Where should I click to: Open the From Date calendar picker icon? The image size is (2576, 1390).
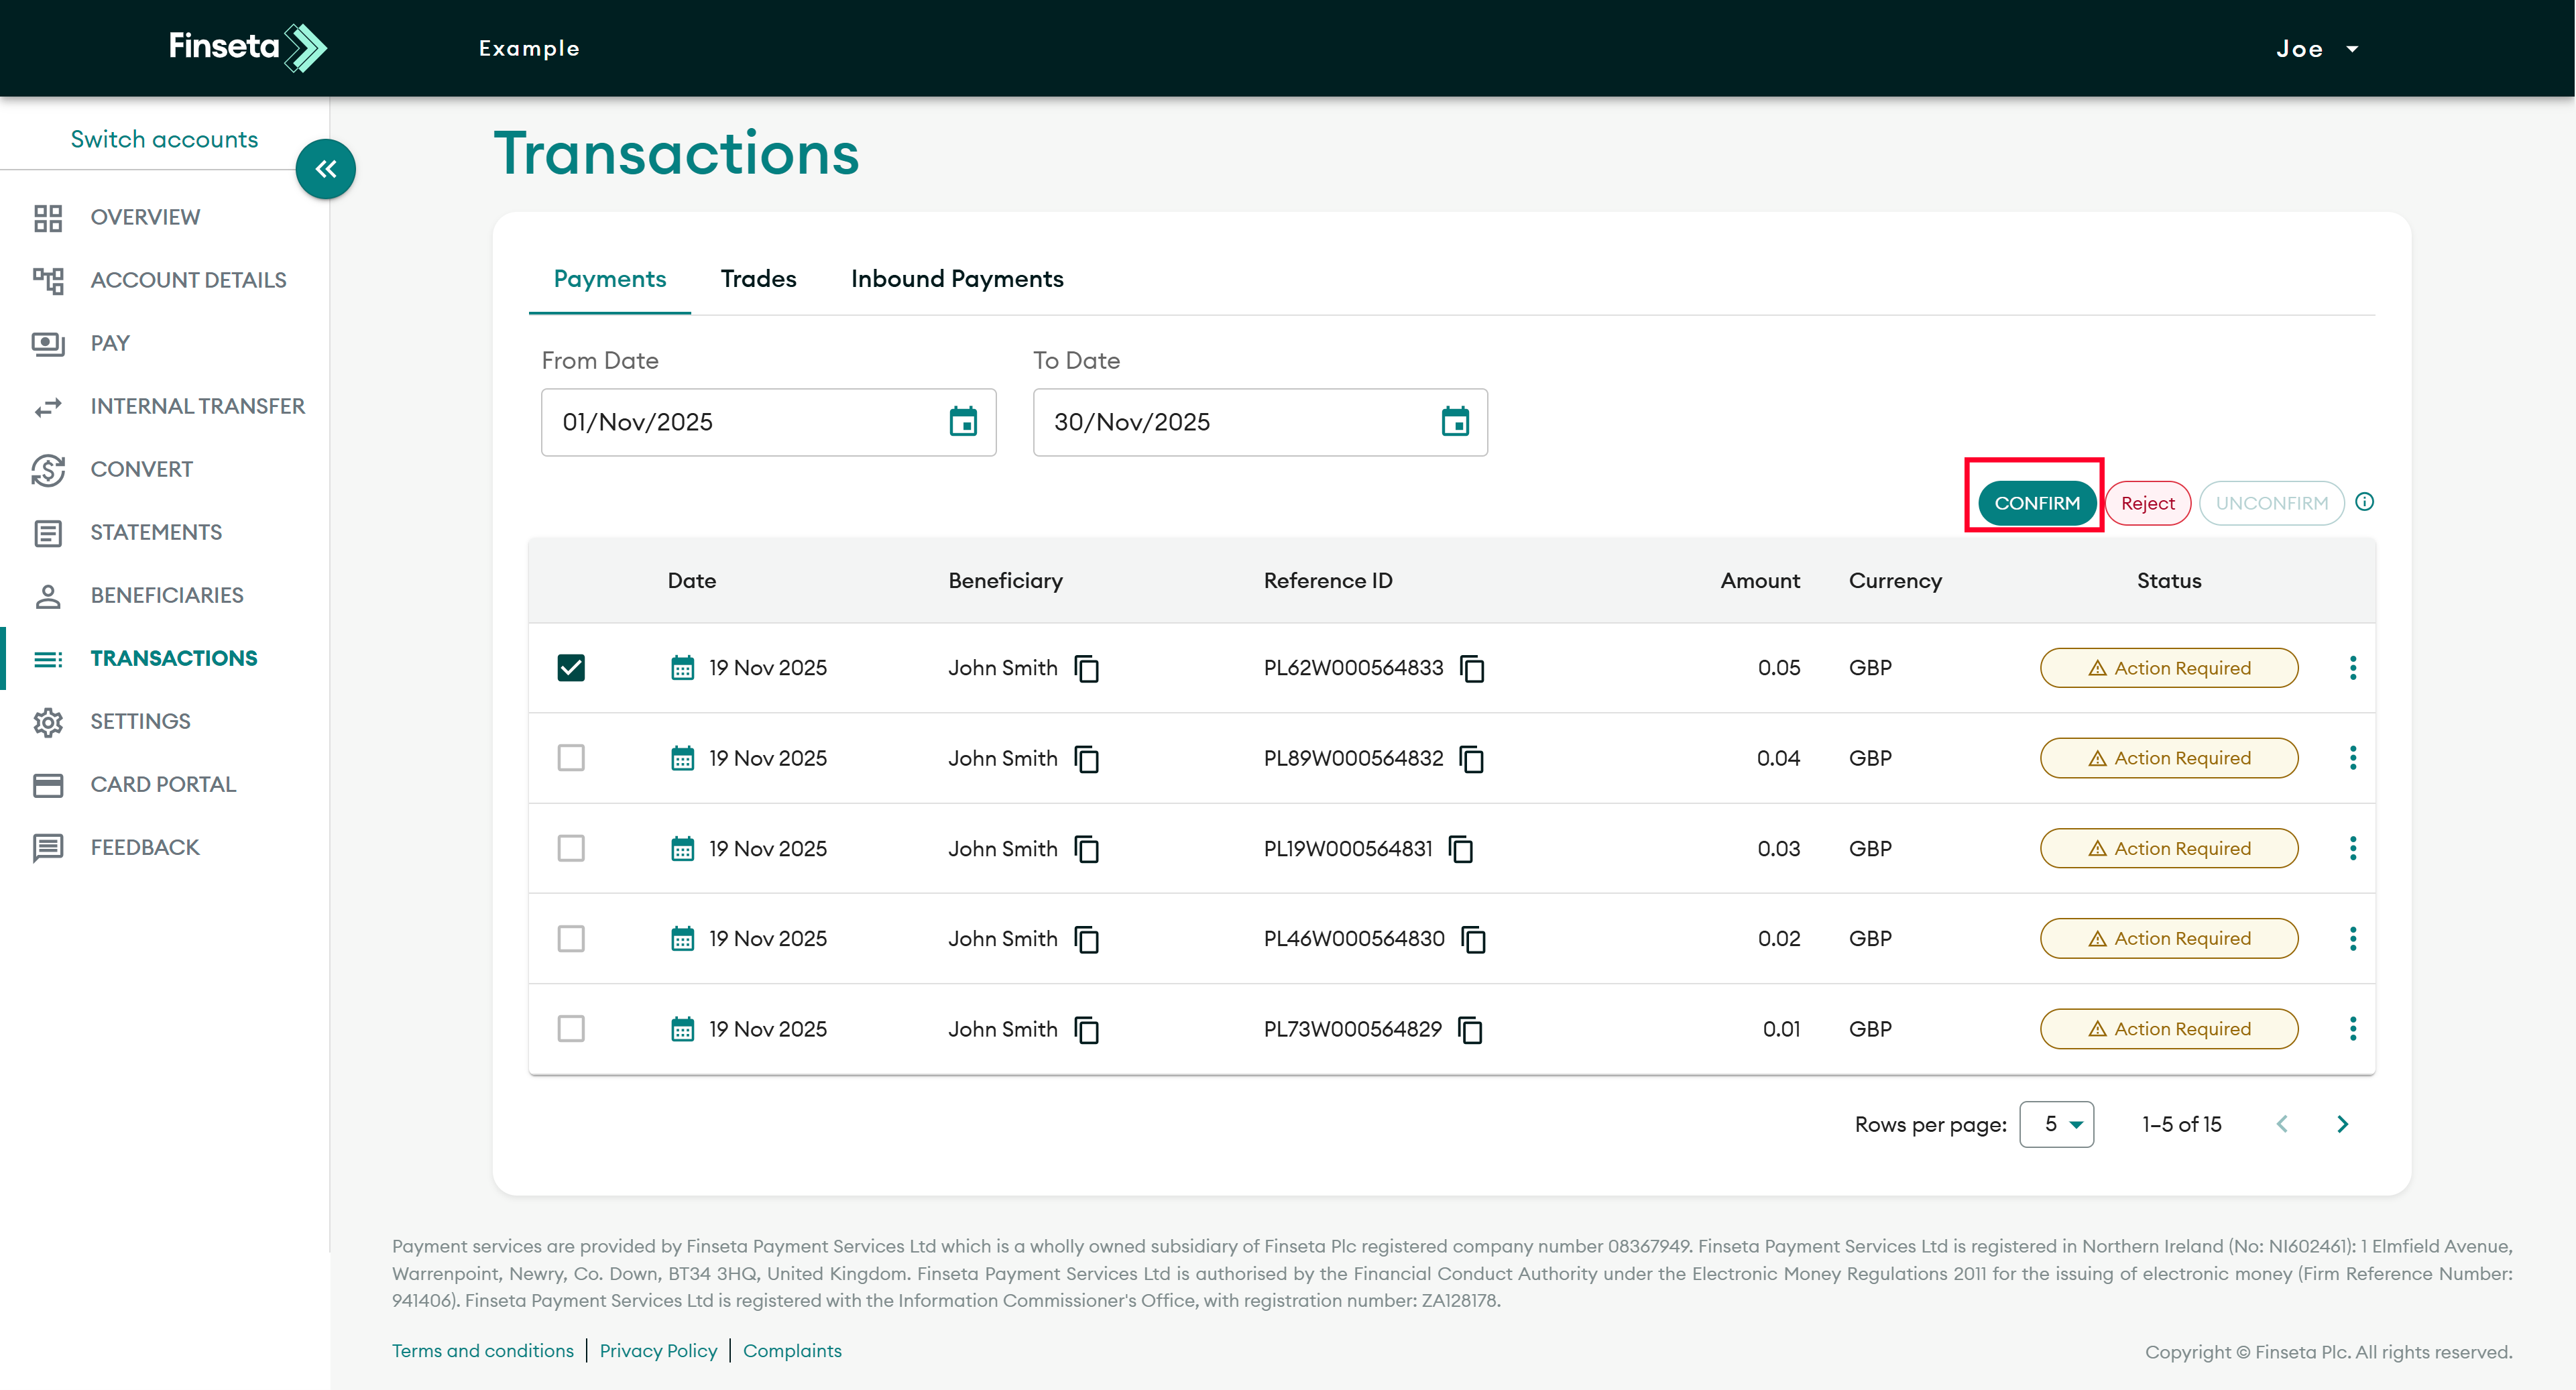point(962,422)
